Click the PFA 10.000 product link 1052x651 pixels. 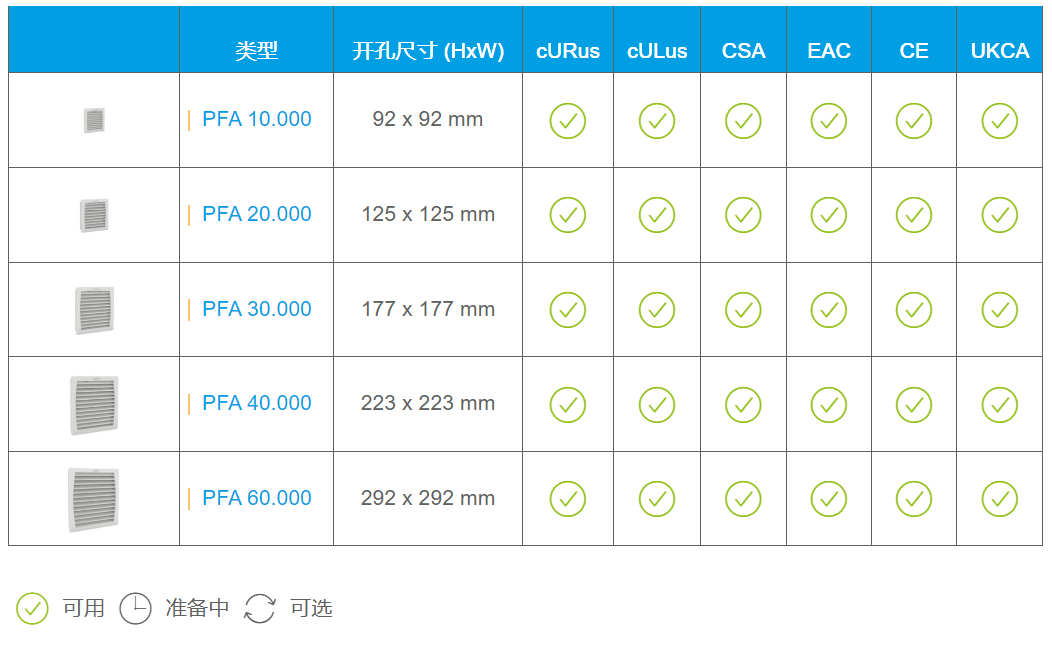point(256,119)
